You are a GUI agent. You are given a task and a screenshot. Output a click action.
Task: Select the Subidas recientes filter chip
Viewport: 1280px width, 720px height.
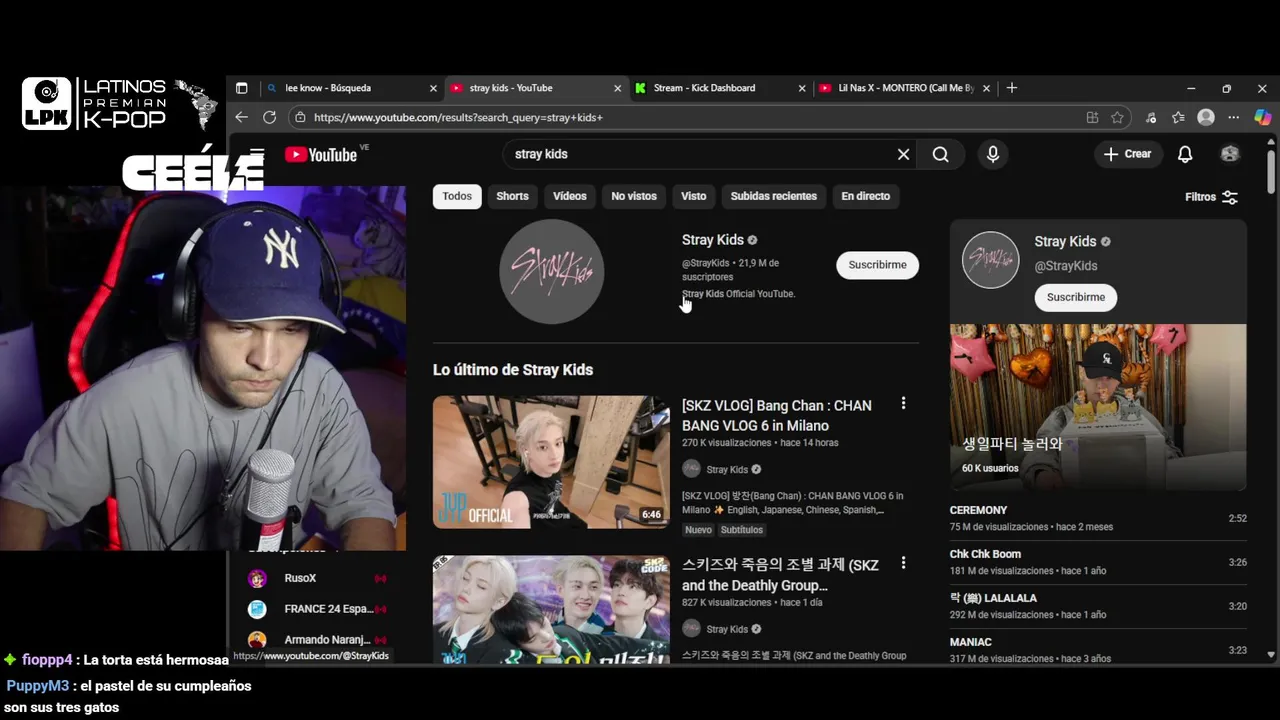(x=774, y=196)
